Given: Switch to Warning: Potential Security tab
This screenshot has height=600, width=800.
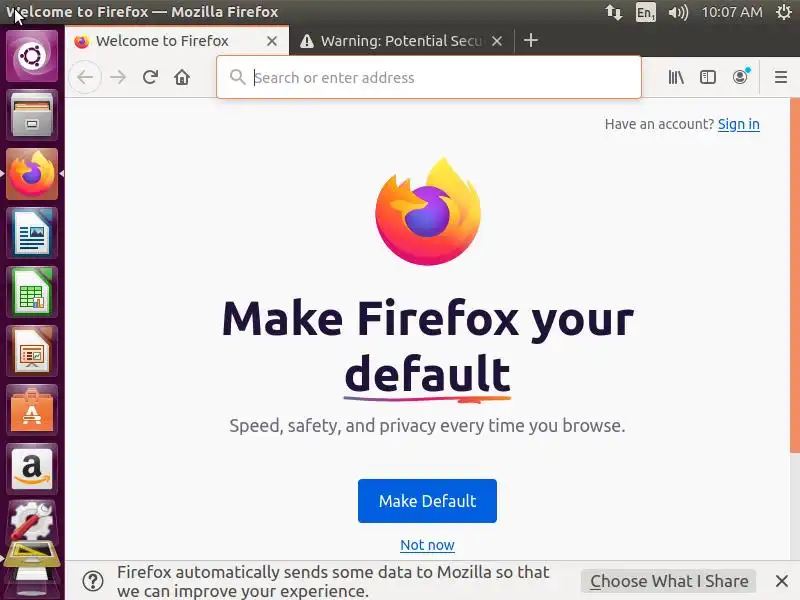Looking at the screenshot, I should [x=402, y=41].
